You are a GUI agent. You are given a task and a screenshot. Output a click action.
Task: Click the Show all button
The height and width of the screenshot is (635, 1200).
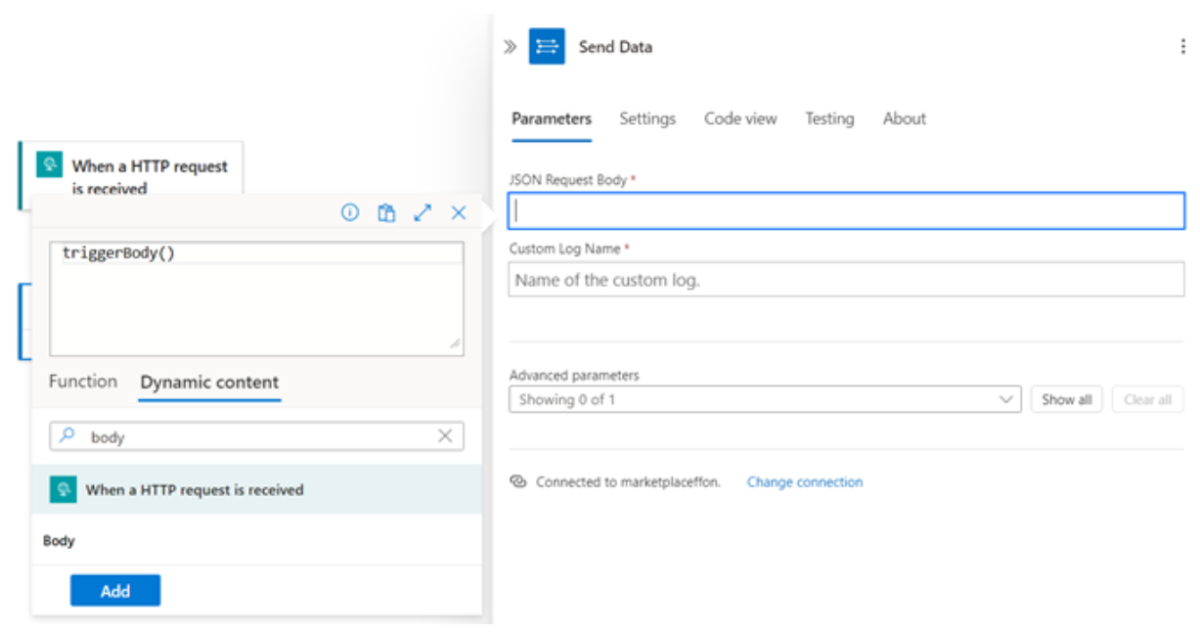tap(1066, 400)
